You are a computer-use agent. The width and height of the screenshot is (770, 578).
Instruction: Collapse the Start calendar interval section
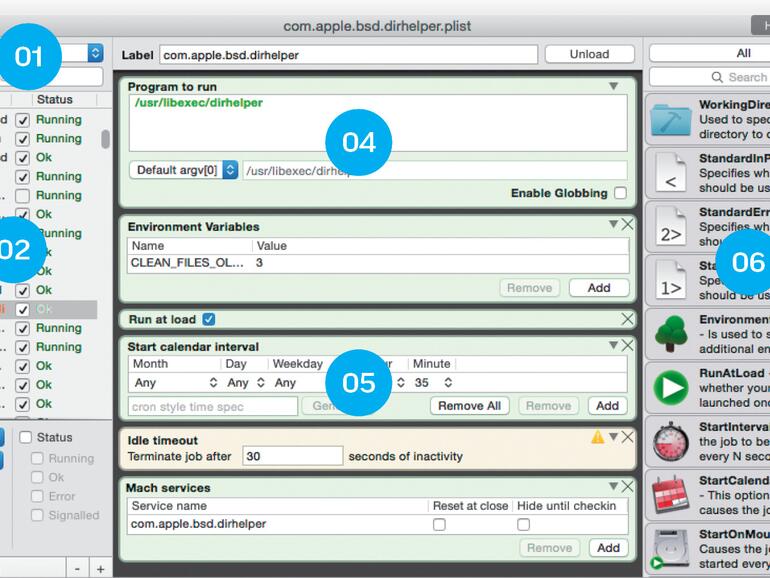point(613,345)
